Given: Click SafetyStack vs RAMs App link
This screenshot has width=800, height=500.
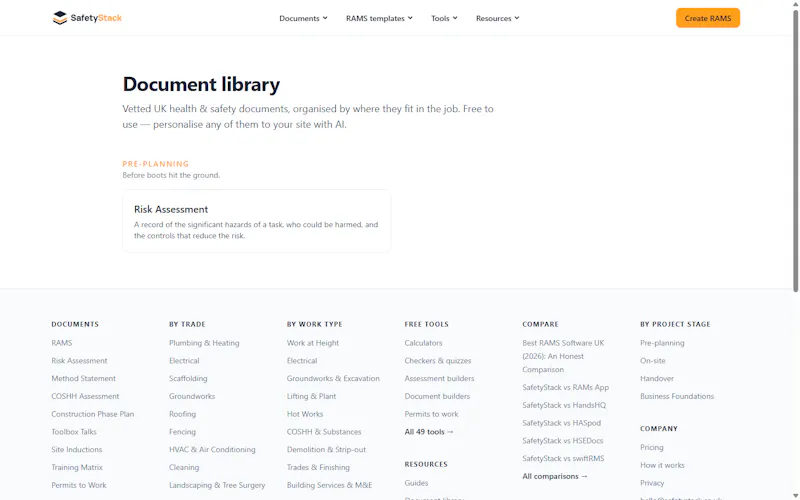Looking at the screenshot, I should pyautogui.click(x=565, y=387).
